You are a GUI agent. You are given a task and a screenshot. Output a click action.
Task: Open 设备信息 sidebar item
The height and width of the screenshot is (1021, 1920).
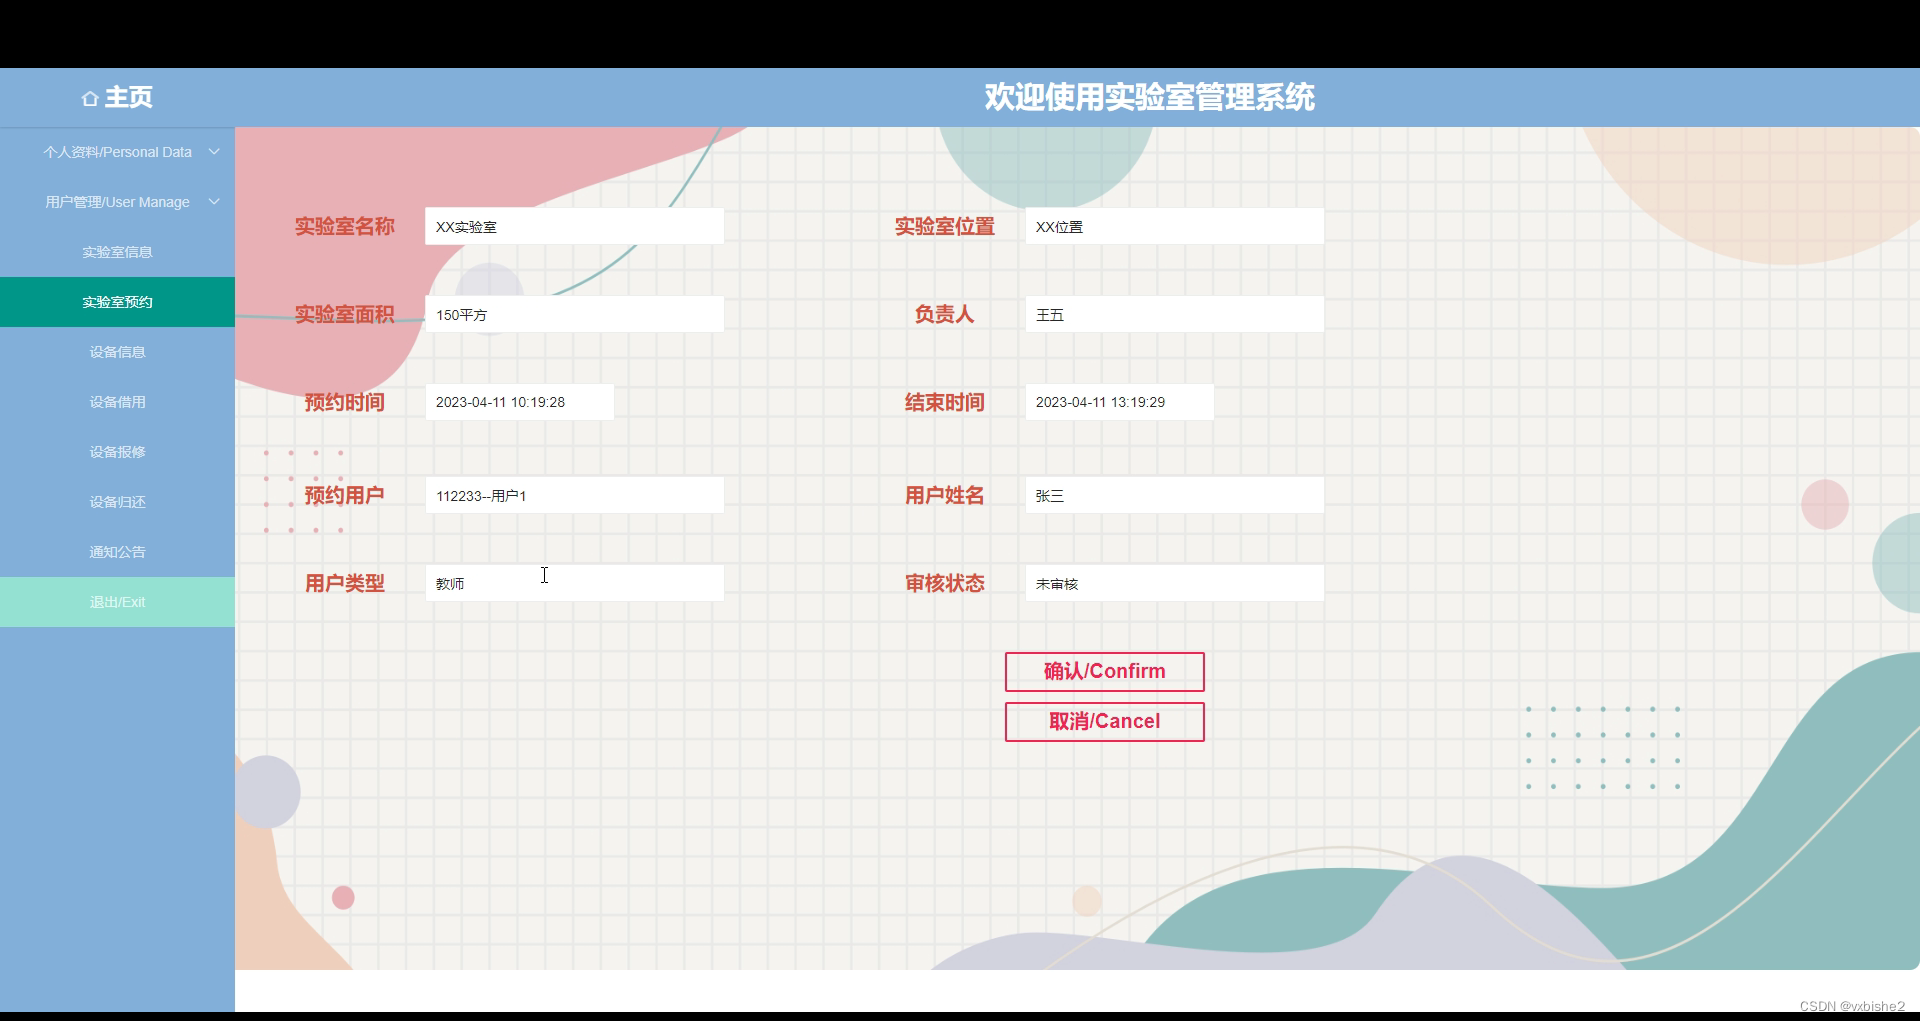click(x=117, y=352)
